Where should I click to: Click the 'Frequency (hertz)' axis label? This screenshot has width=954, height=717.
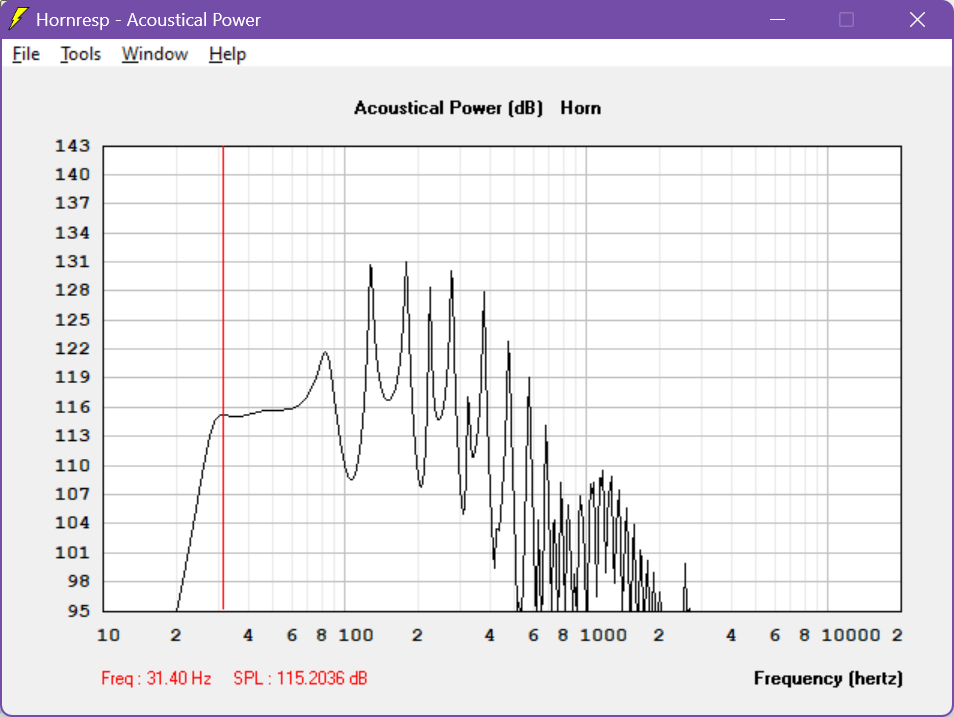(x=828, y=678)
